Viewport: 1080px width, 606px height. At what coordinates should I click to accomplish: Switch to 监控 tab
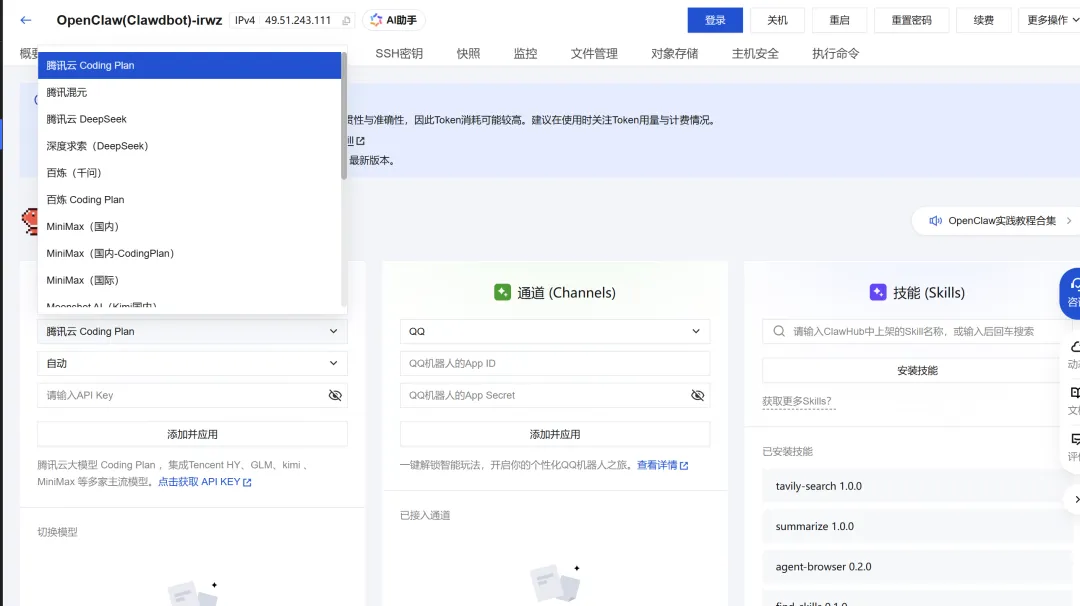pyautogui.click(x=526, y=54)
